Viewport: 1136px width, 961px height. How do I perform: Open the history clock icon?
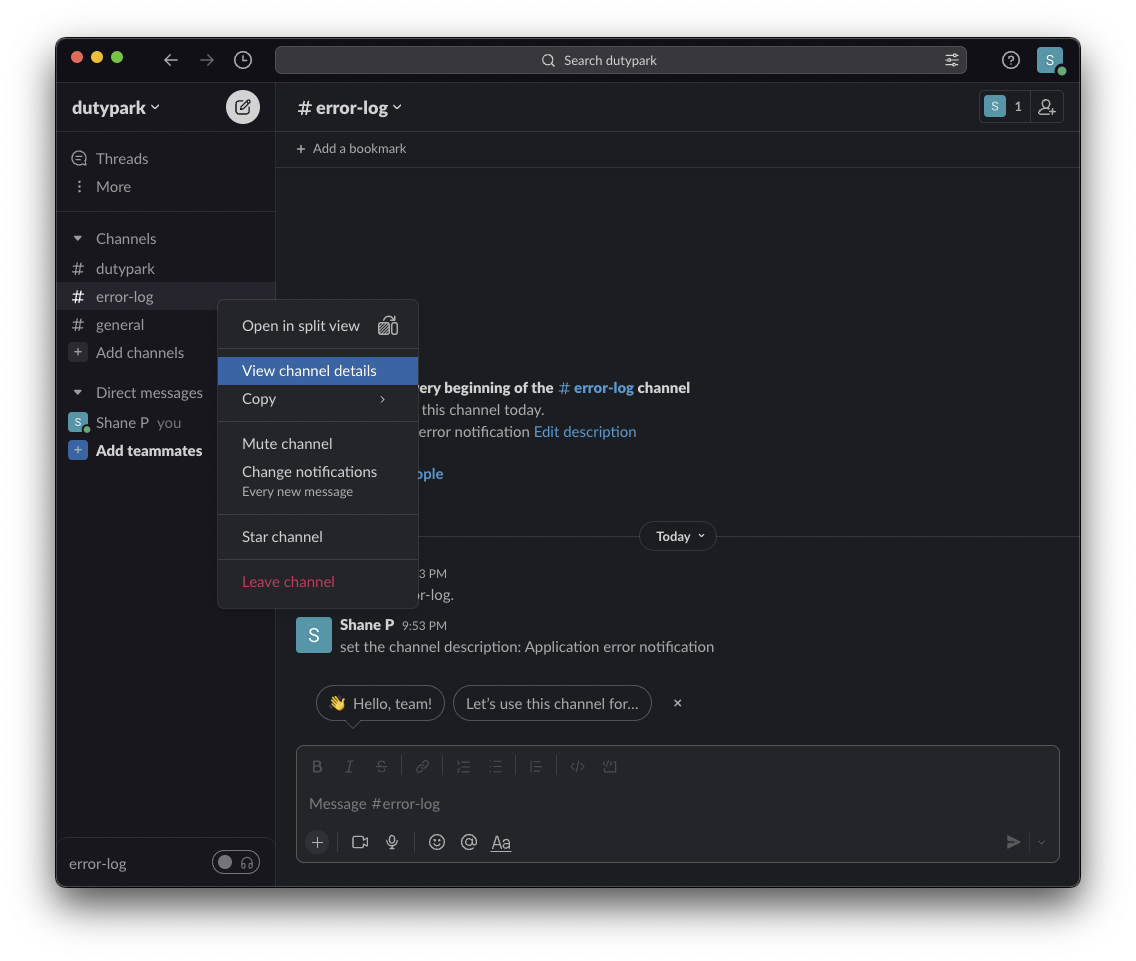click(x=243, y=60)
